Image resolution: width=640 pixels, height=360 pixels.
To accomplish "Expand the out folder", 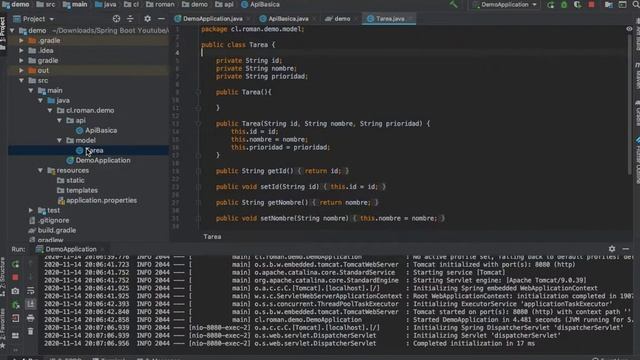I will coord(21,71).
